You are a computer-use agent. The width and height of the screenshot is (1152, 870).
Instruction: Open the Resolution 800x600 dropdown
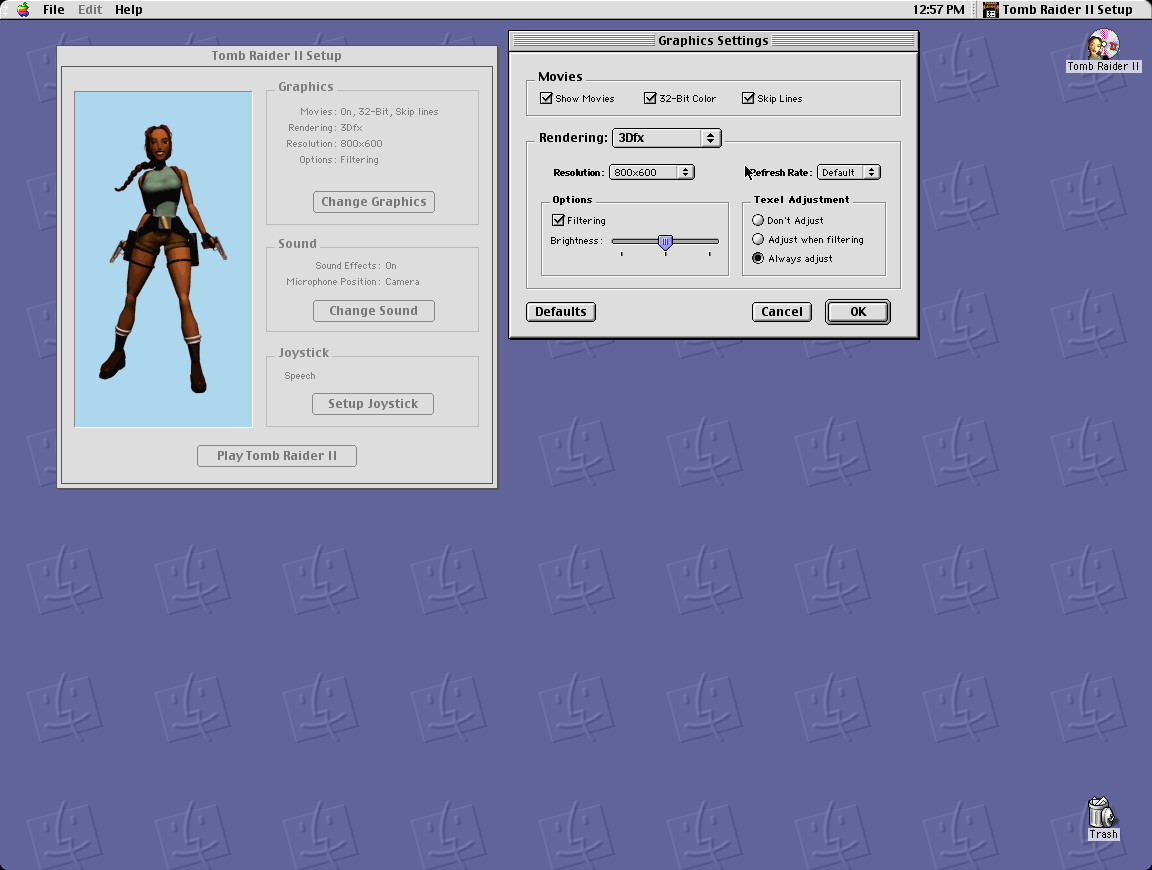(652, 172)
